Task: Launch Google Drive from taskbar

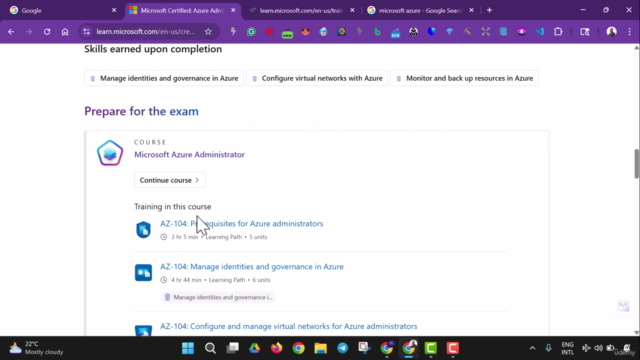Action: point(254,348)
